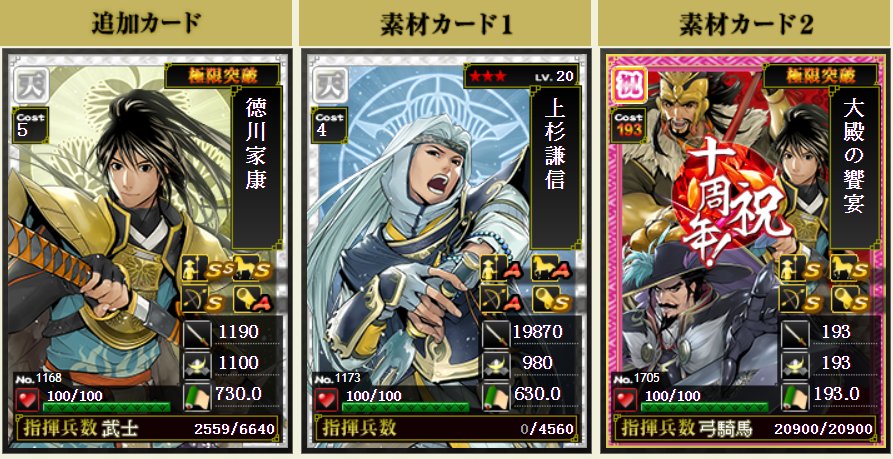
Task: Click the green HP bar on 徳川家康 card
Action: 106,407
